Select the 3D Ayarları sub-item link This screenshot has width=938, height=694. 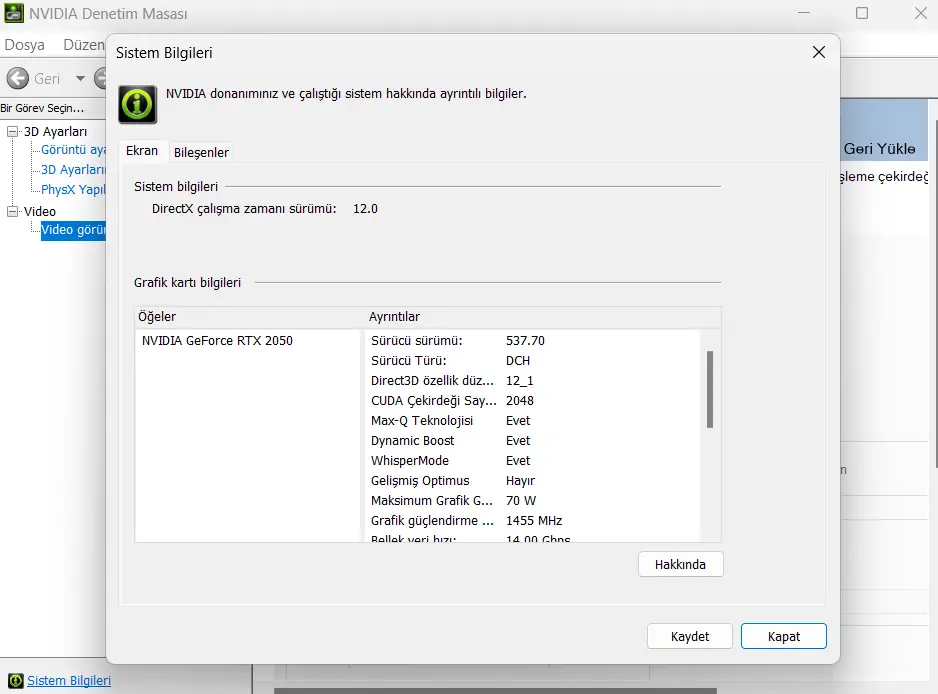click(x=73, y=170)
